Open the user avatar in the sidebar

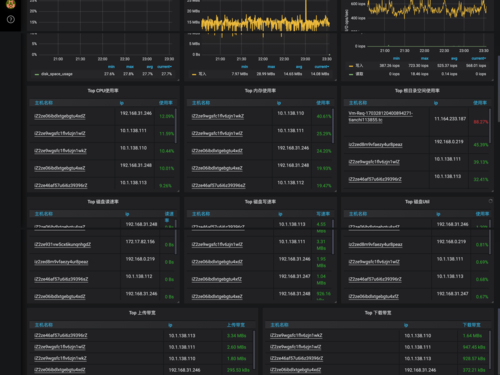(11, 4)
